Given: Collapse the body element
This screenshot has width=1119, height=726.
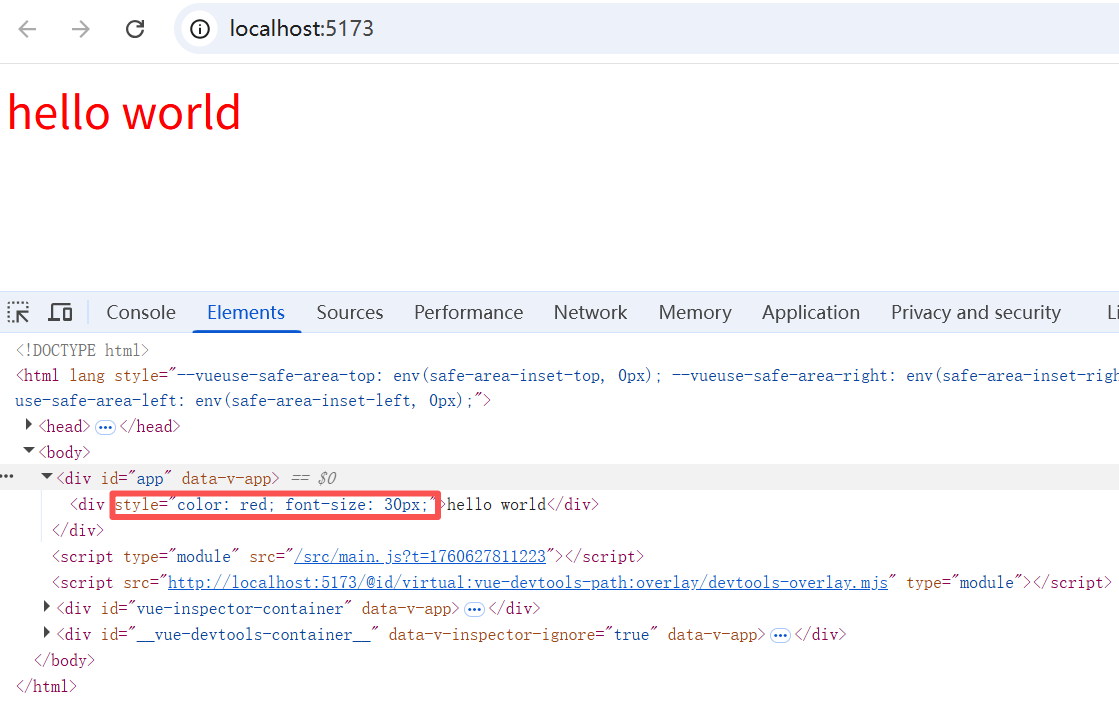Looking at the screenshot, I should [x=29, y=451].
